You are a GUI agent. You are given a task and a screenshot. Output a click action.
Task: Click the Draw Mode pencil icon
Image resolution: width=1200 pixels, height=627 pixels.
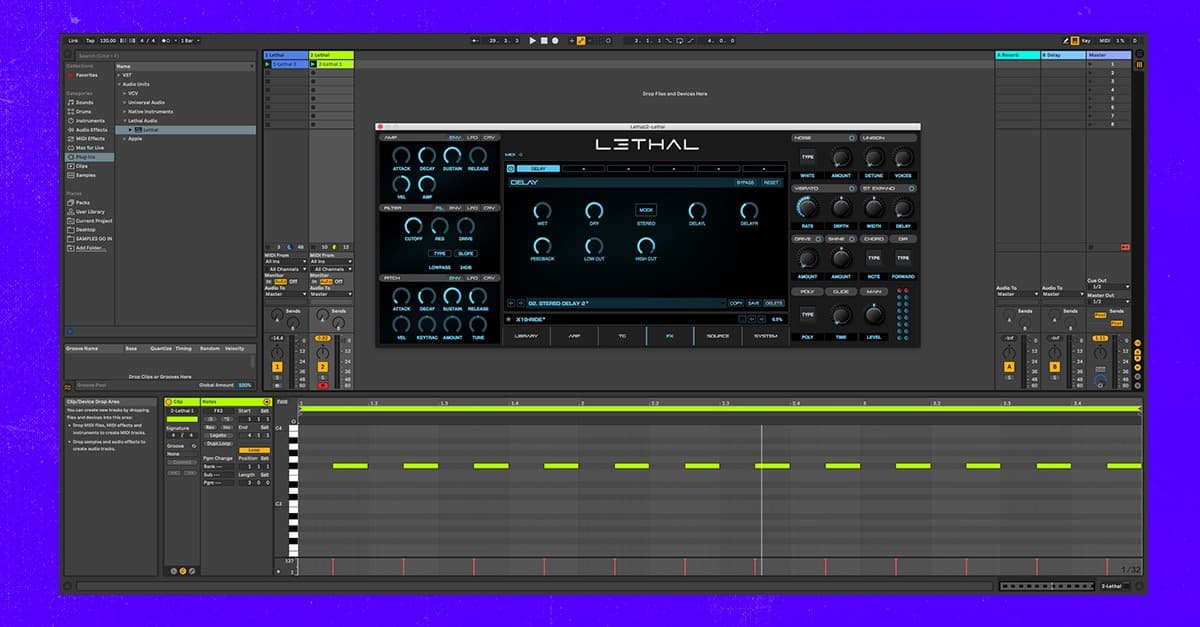tap(579, 40)
